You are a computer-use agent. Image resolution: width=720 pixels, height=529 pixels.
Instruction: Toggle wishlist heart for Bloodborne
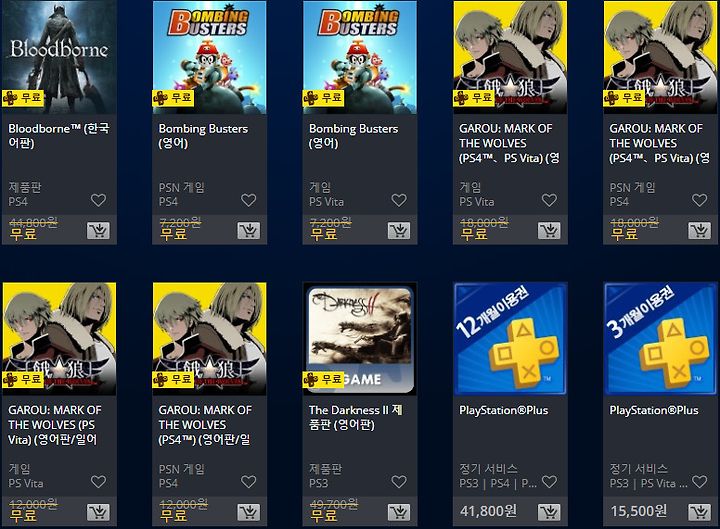pos(98,200)
